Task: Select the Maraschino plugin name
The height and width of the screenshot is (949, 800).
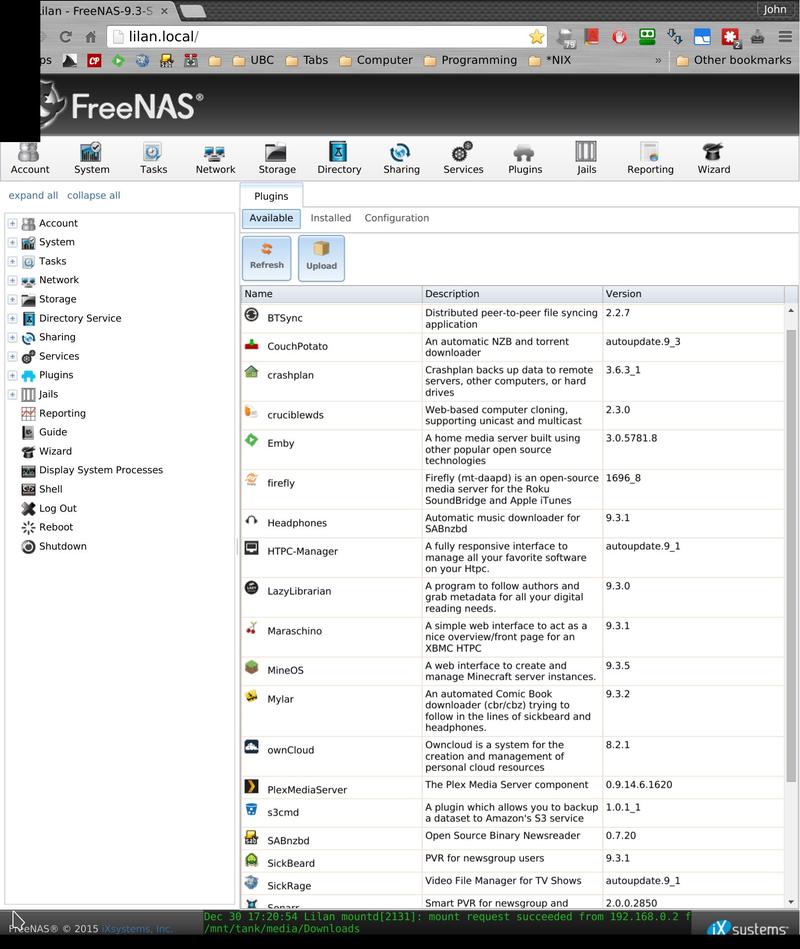Action: click(x=295, y=631)
